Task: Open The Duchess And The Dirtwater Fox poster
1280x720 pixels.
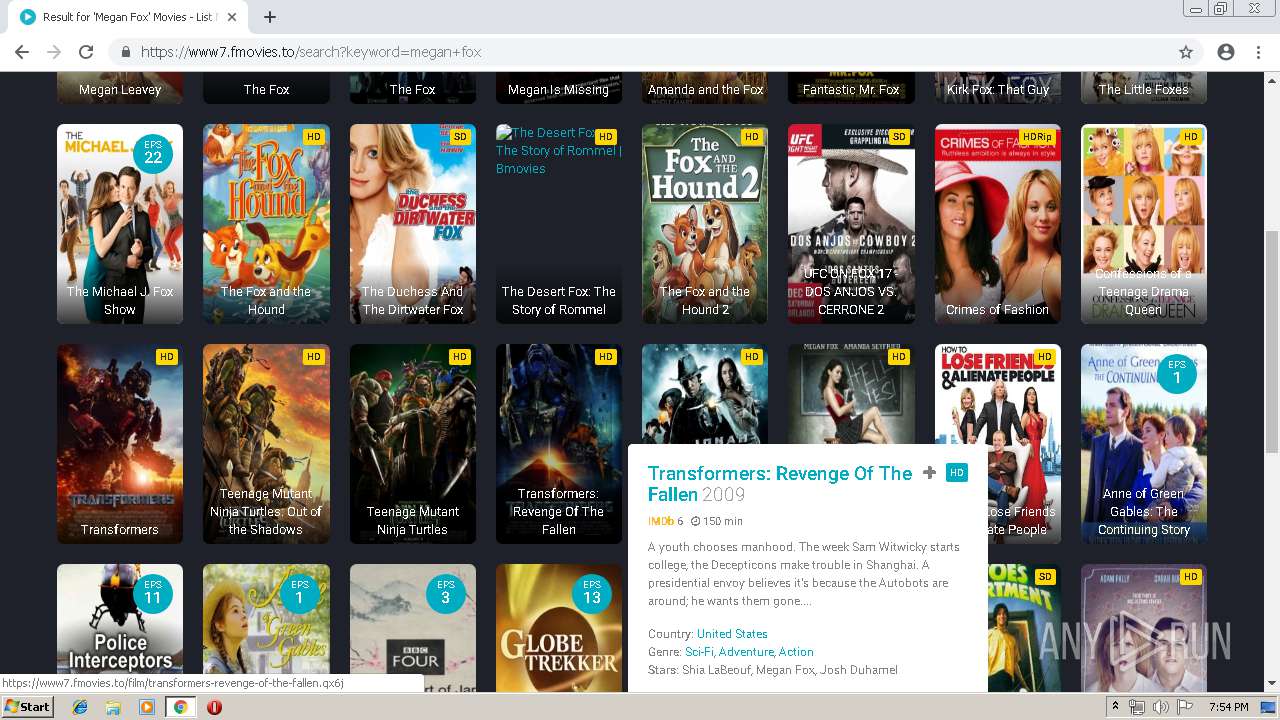Action: 412,224
